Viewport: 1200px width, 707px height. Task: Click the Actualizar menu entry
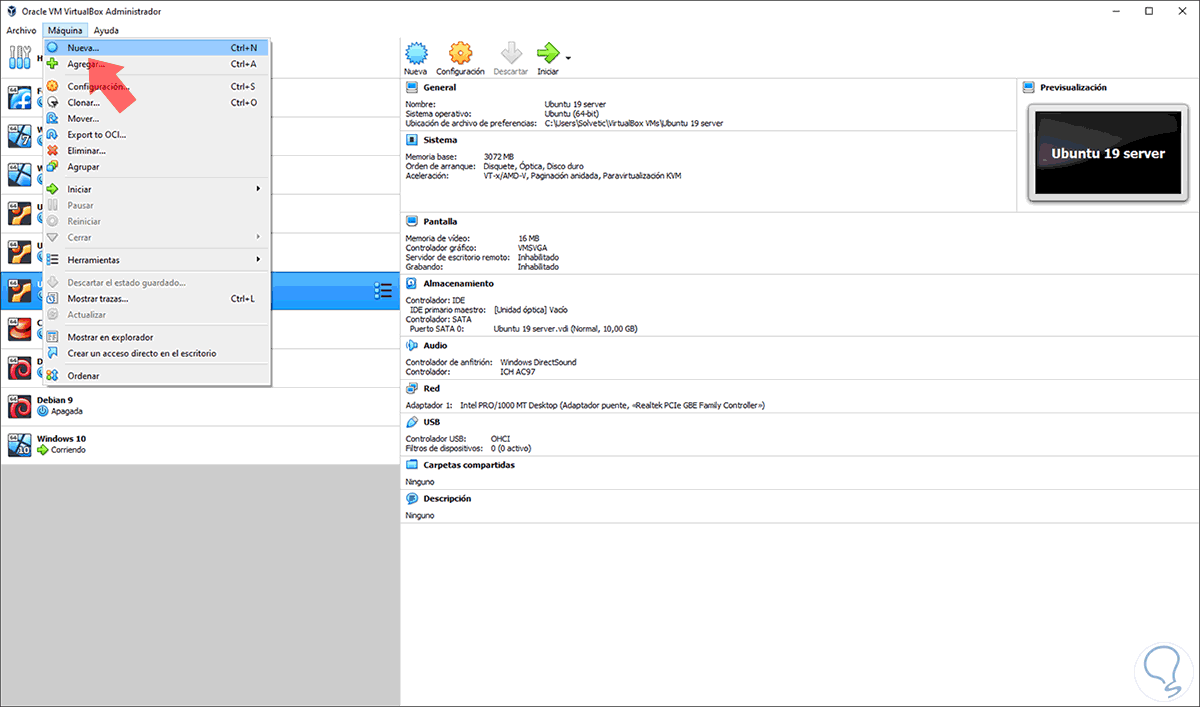click(157, 314)
